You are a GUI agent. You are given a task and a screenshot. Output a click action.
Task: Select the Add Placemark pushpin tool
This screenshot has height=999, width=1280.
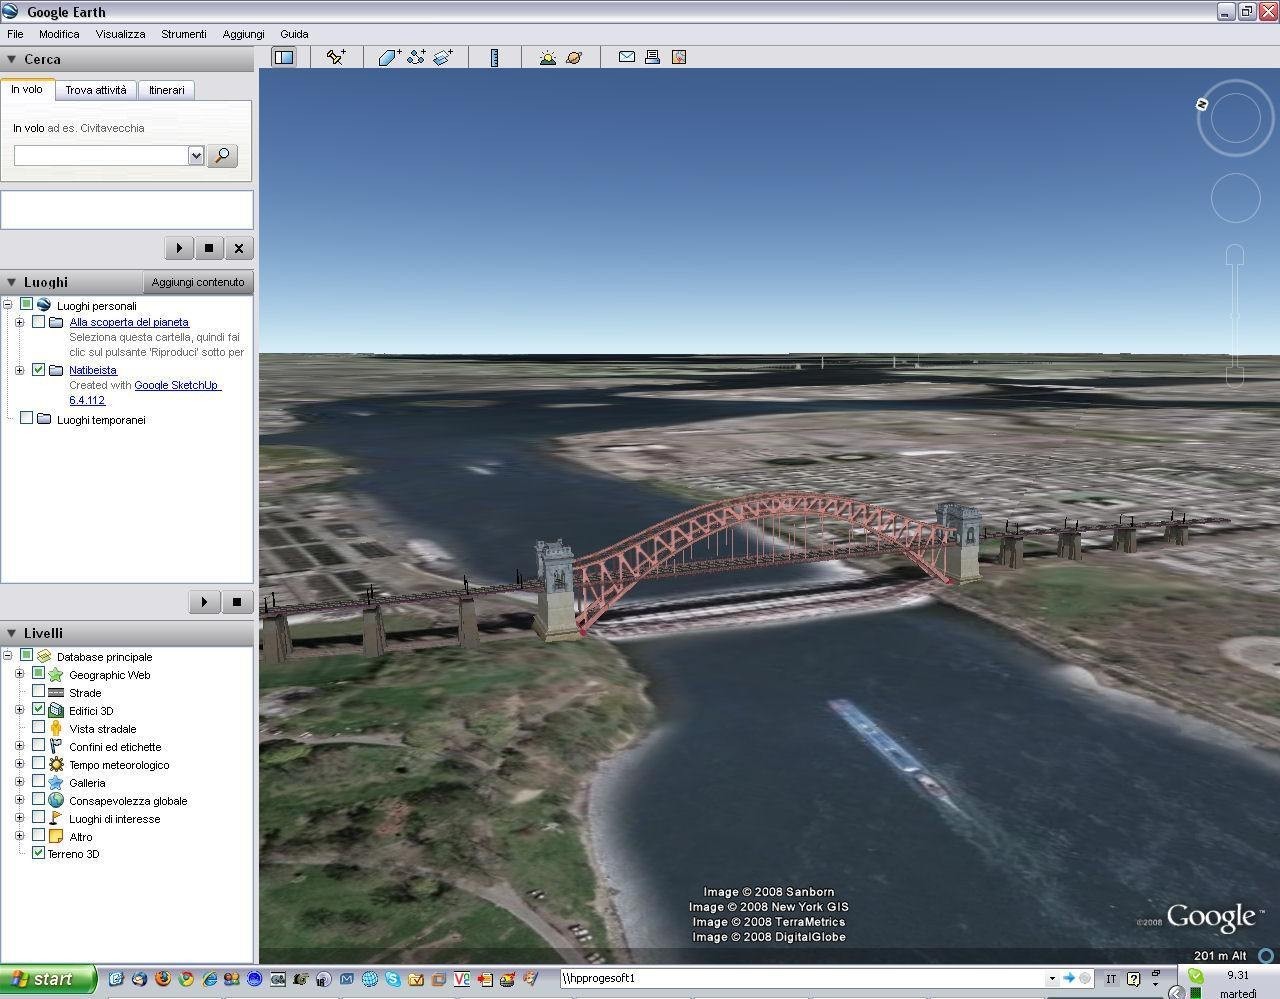[x=337, y=57]
